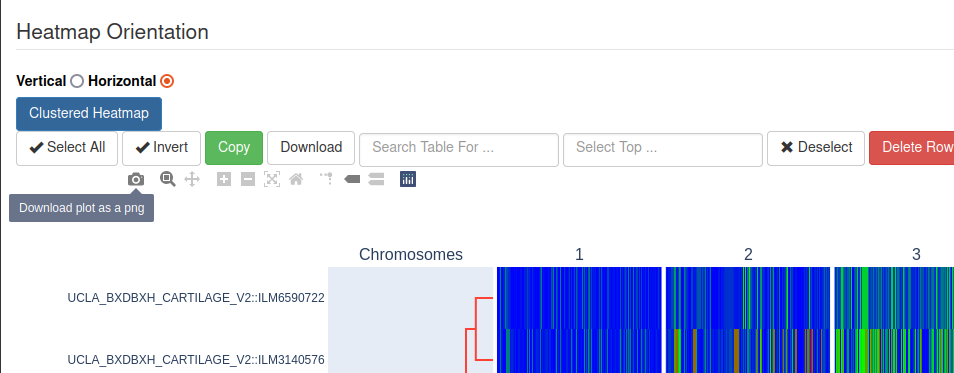Click the Zoom in plus icon

click(x=224, y=180)
